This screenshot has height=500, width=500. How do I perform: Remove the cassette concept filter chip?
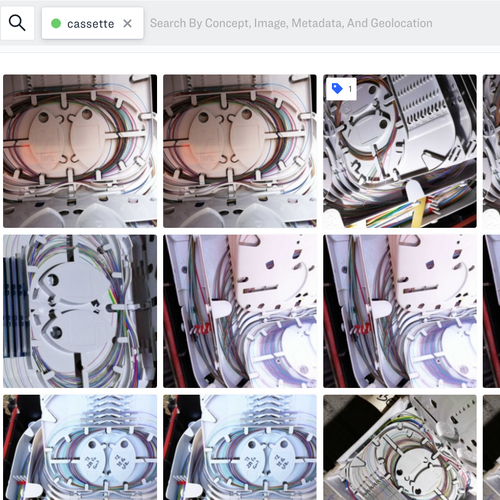(127, 23)
